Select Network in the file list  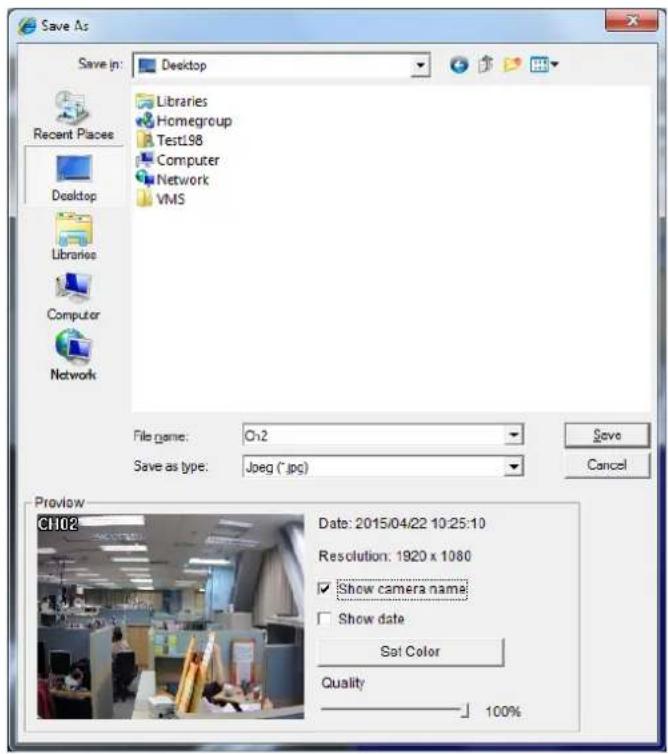[x=172, y=179]
